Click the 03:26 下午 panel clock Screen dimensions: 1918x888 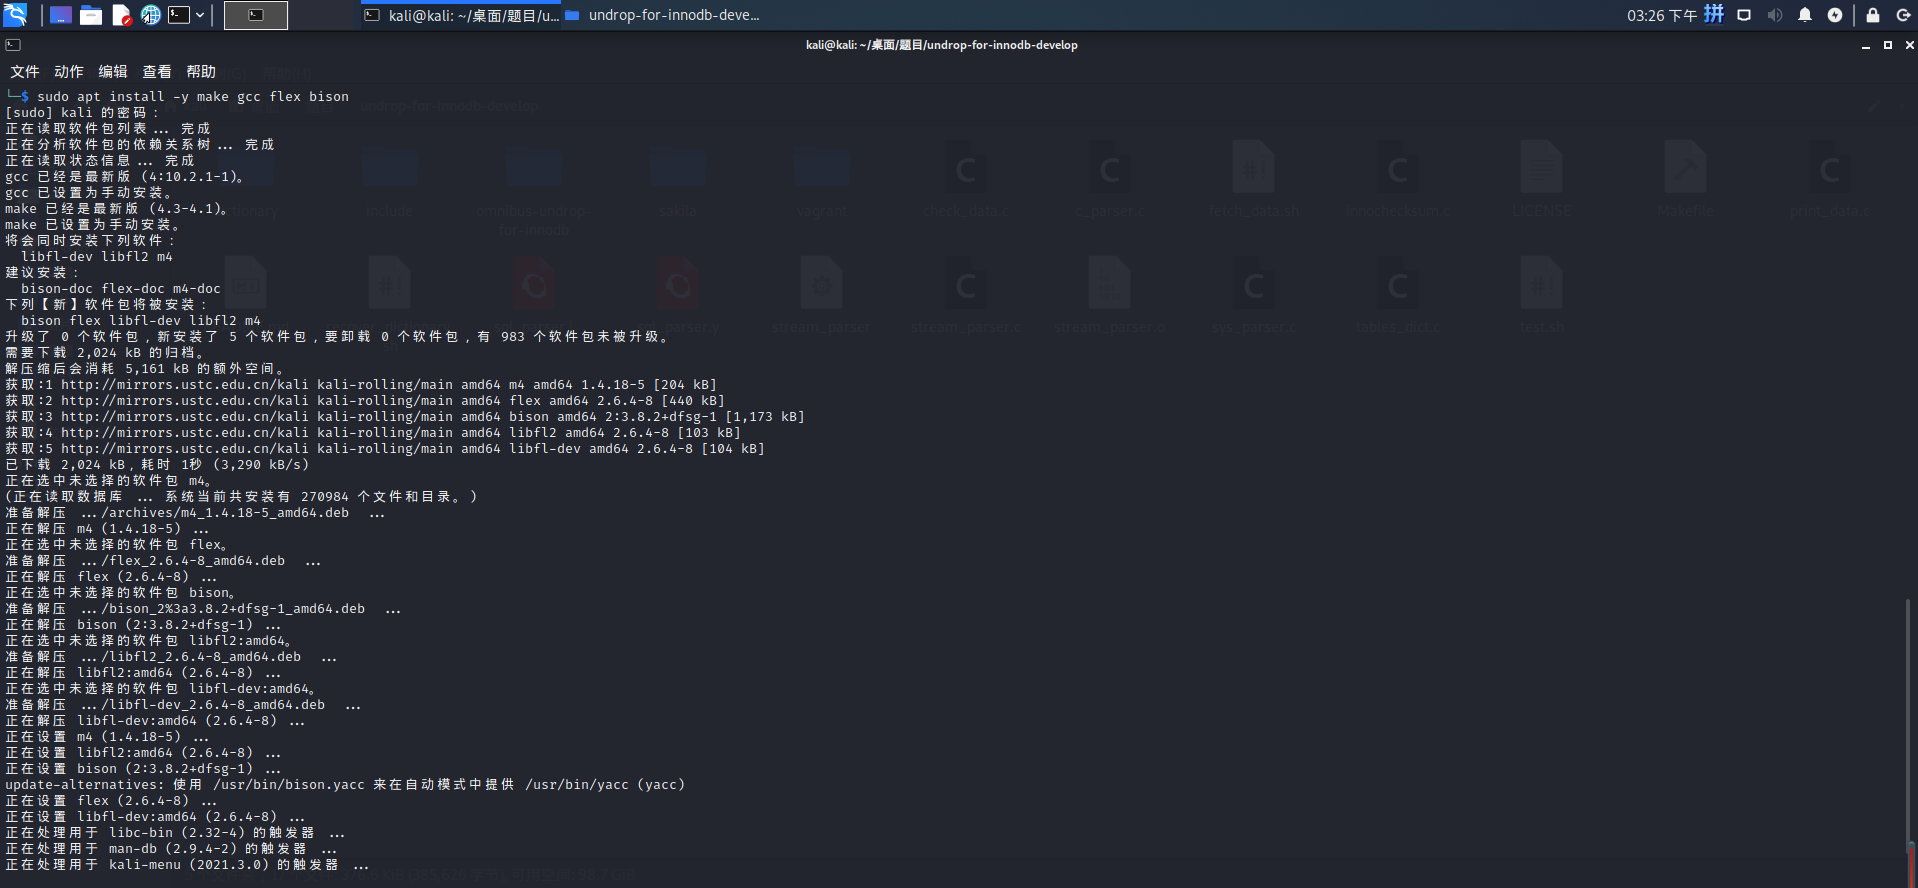[1661, 15]
